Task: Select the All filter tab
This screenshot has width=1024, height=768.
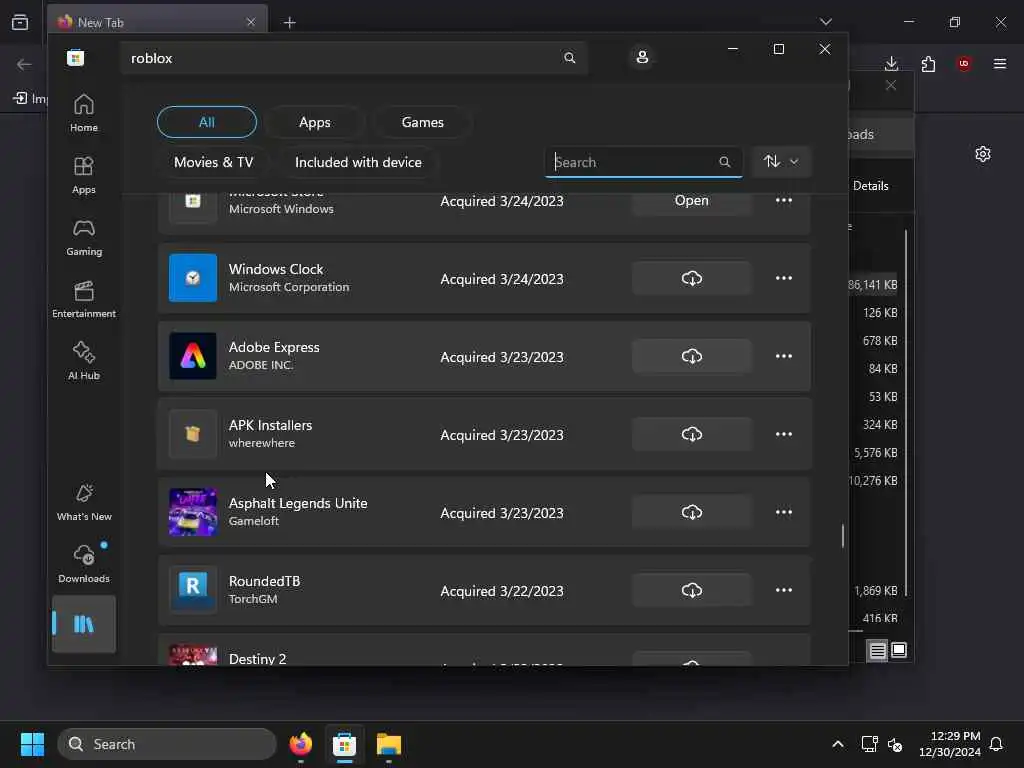Action: [206, 122]
